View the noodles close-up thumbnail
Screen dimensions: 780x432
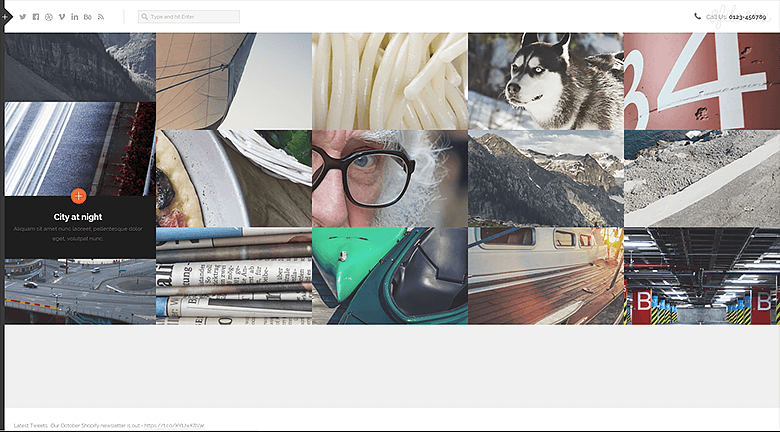[389, 81]
